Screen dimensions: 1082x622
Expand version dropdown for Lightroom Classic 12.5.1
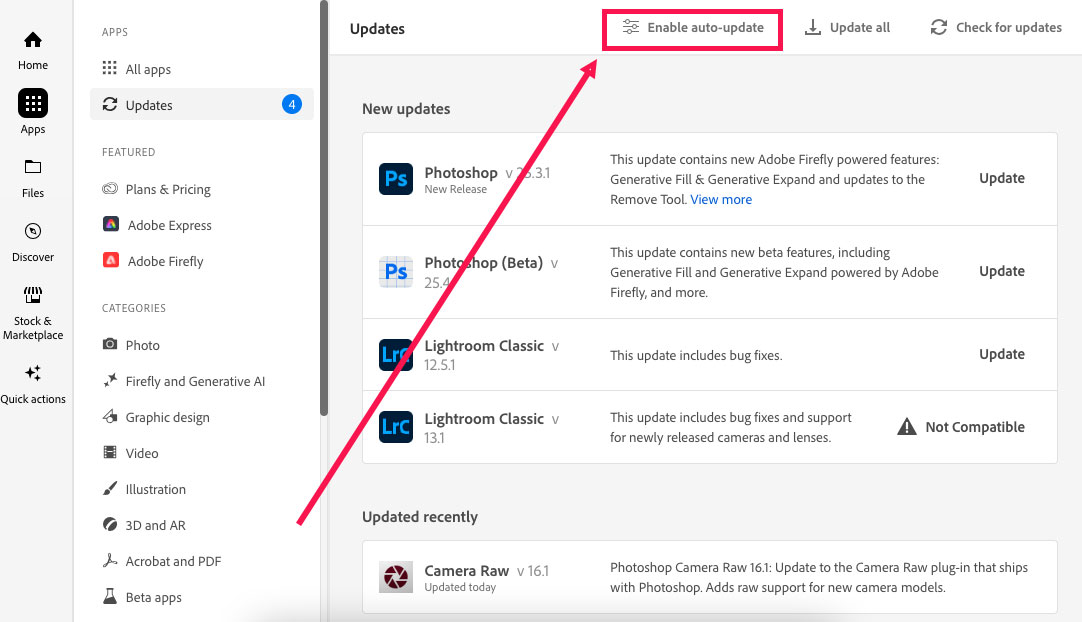556,347
